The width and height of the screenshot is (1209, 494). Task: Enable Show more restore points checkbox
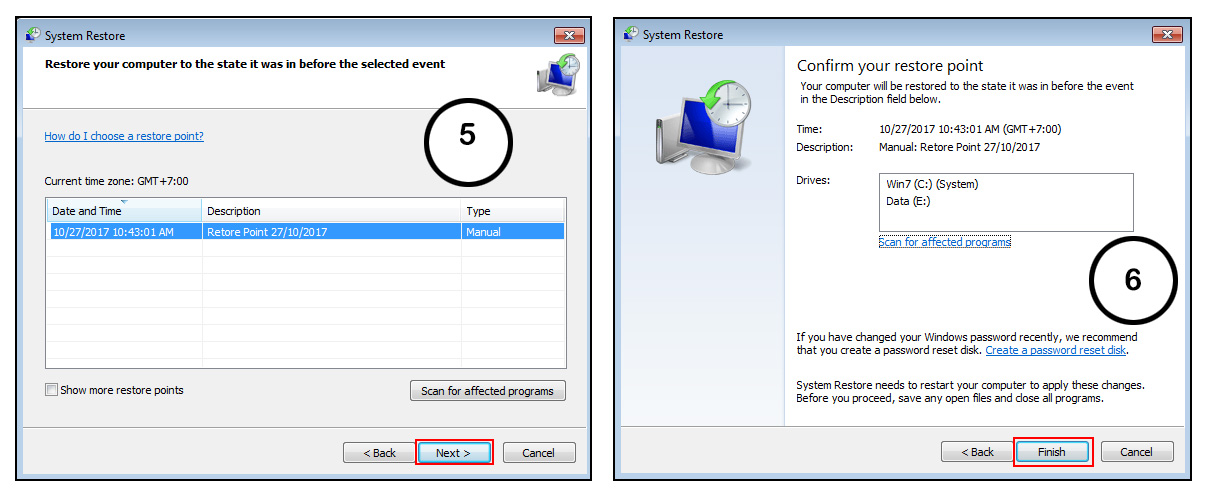click(51, 390)
